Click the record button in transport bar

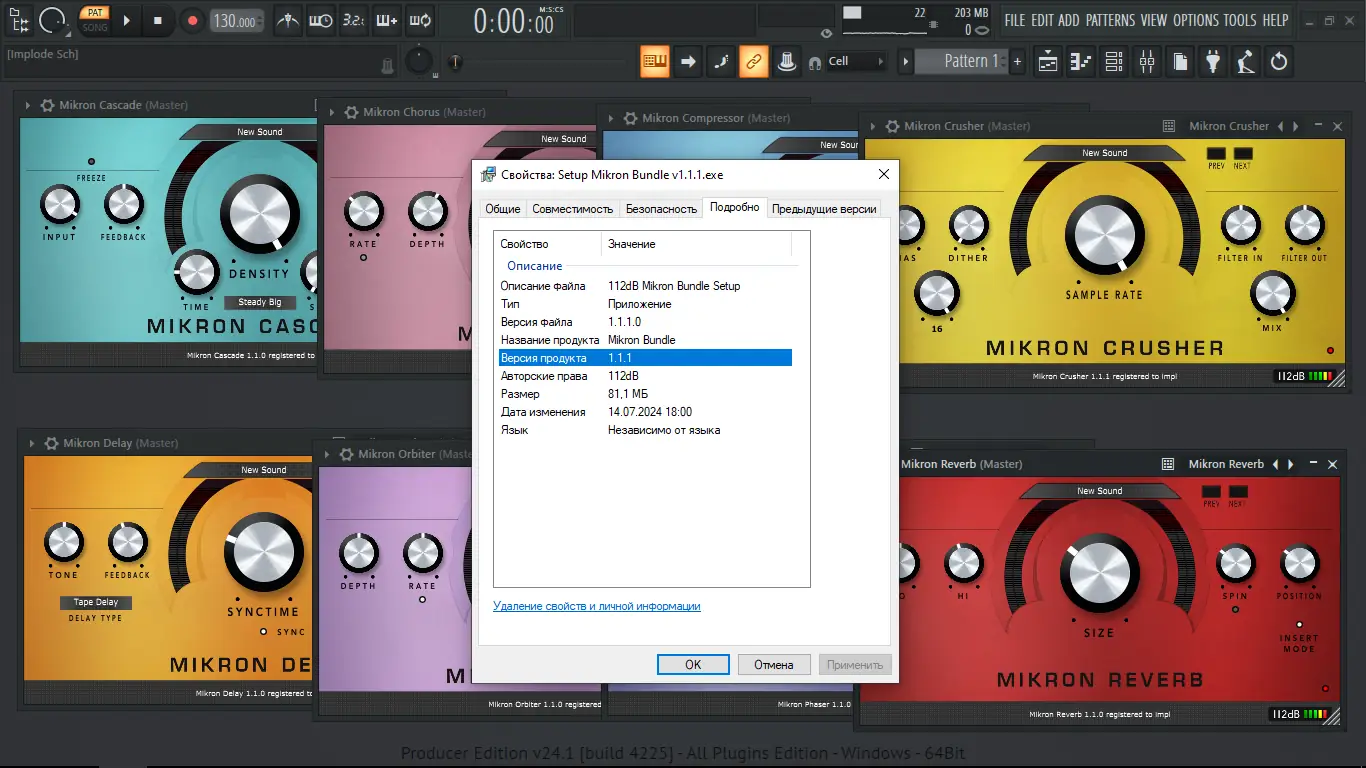[x=192, y=20]
